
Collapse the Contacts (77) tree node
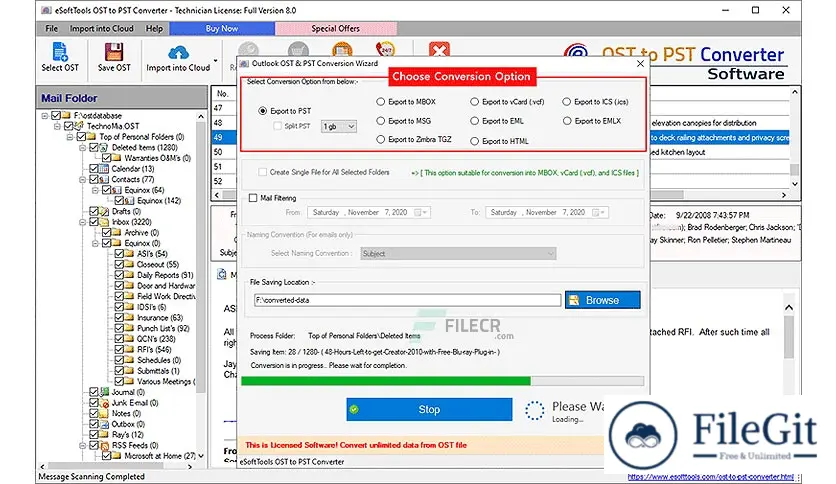pos(83,180)
